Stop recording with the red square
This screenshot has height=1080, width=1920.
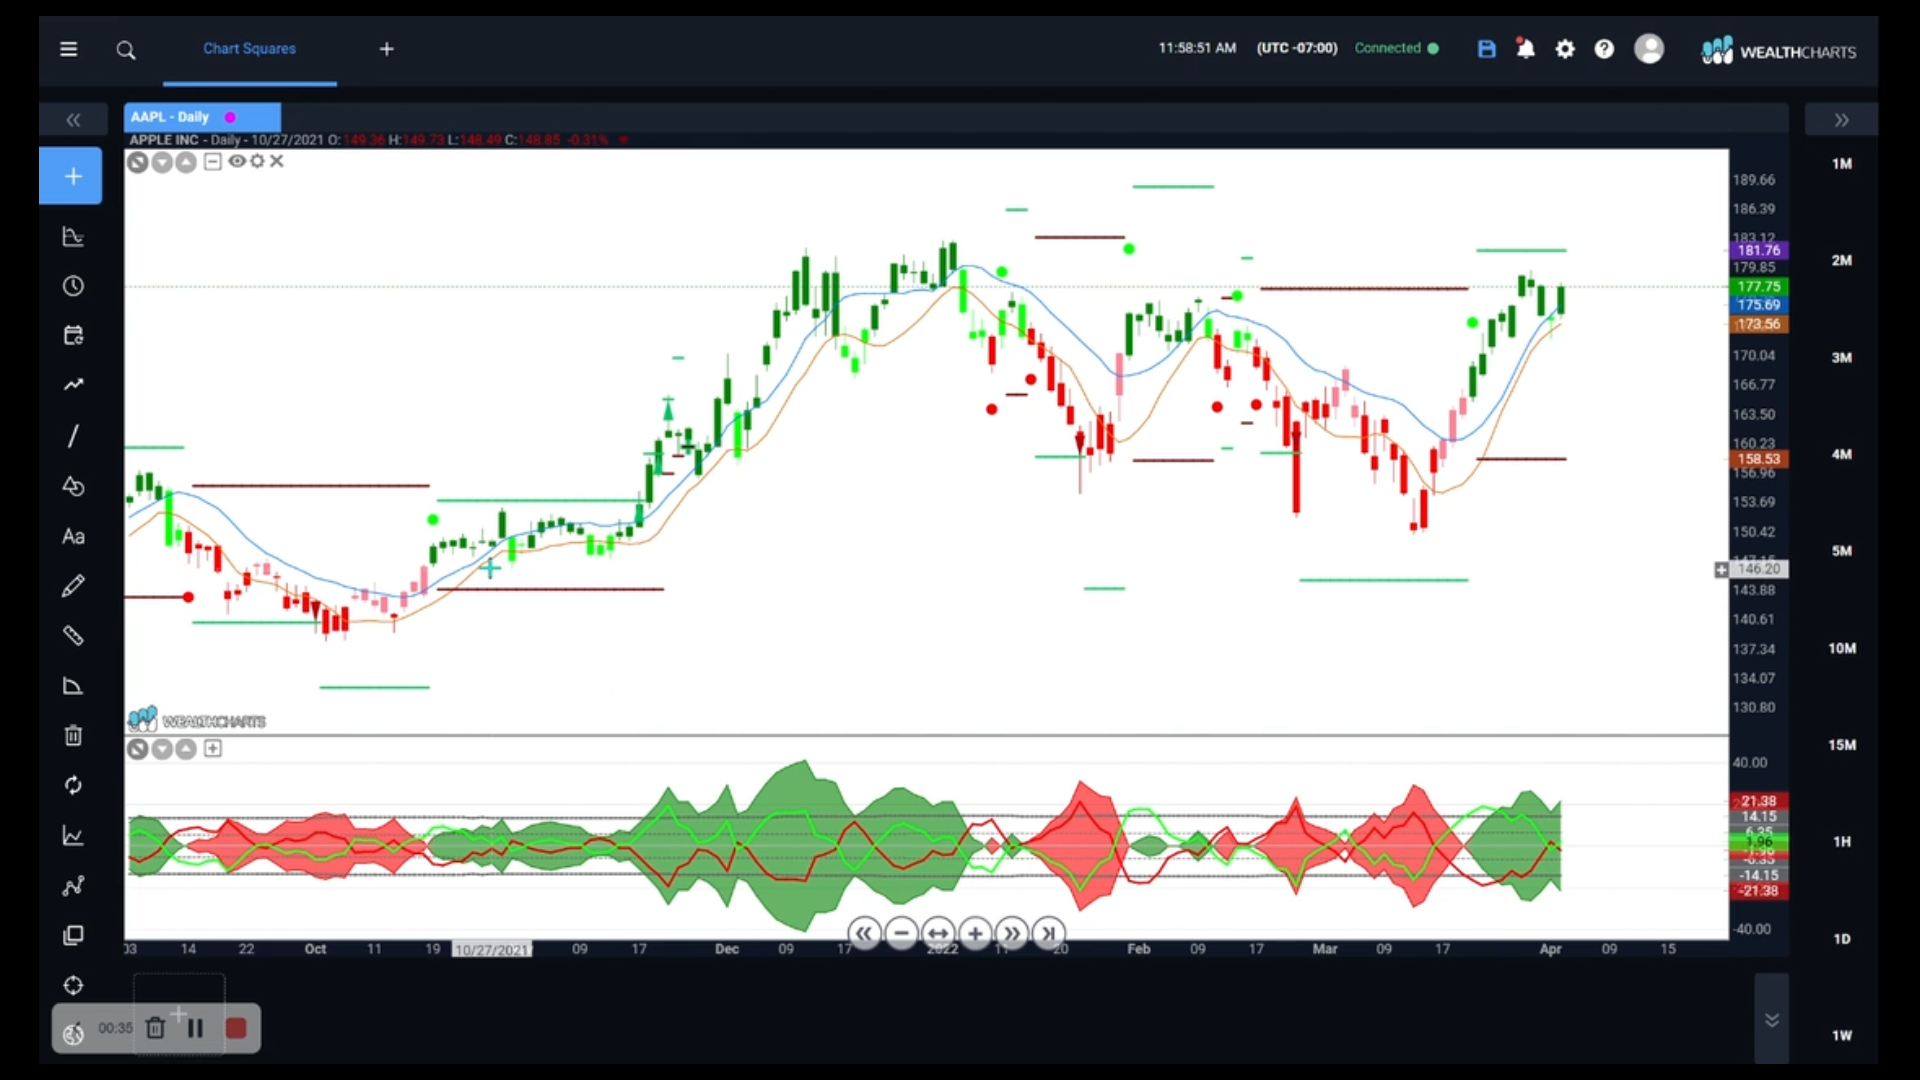pos(236,1028)
